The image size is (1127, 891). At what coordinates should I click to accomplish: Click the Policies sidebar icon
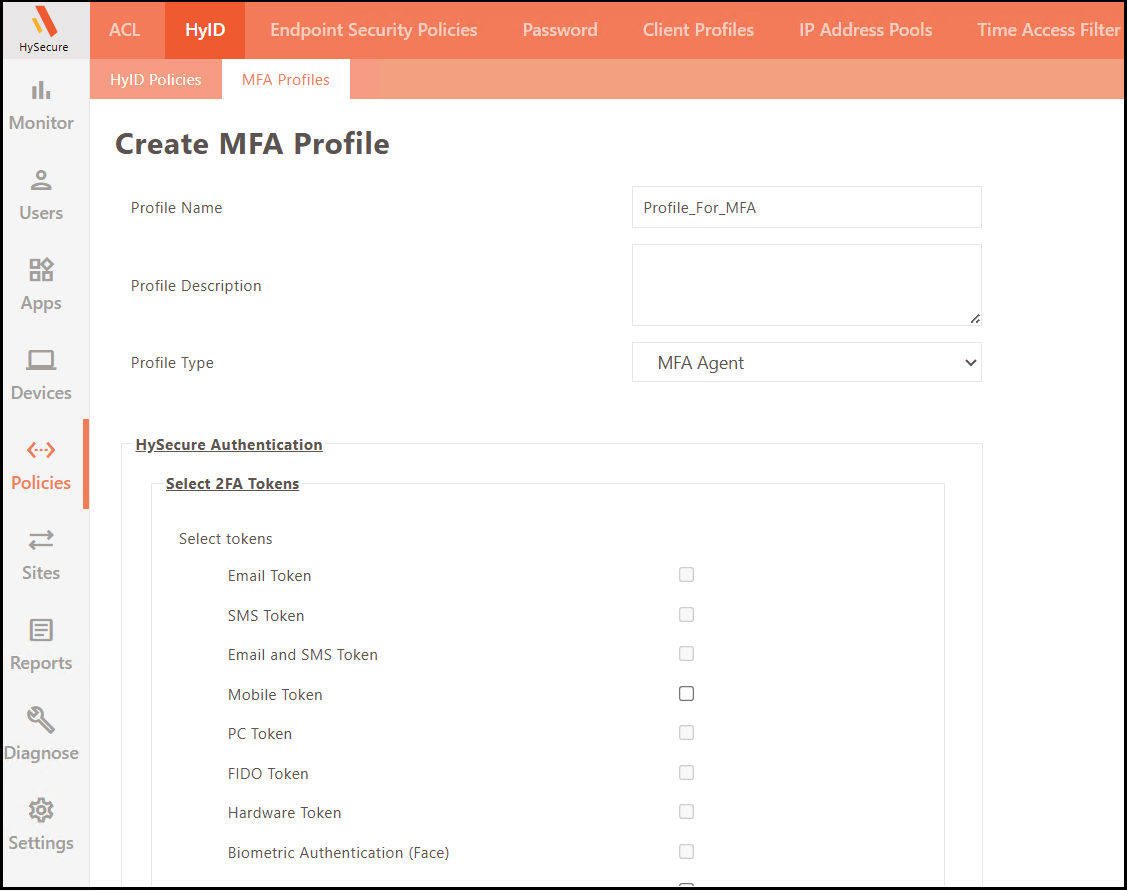[x=41, y=451]
